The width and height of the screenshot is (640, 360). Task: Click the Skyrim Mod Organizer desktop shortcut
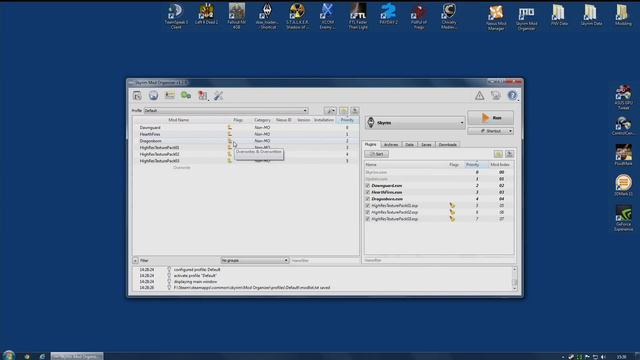[526, 18]
